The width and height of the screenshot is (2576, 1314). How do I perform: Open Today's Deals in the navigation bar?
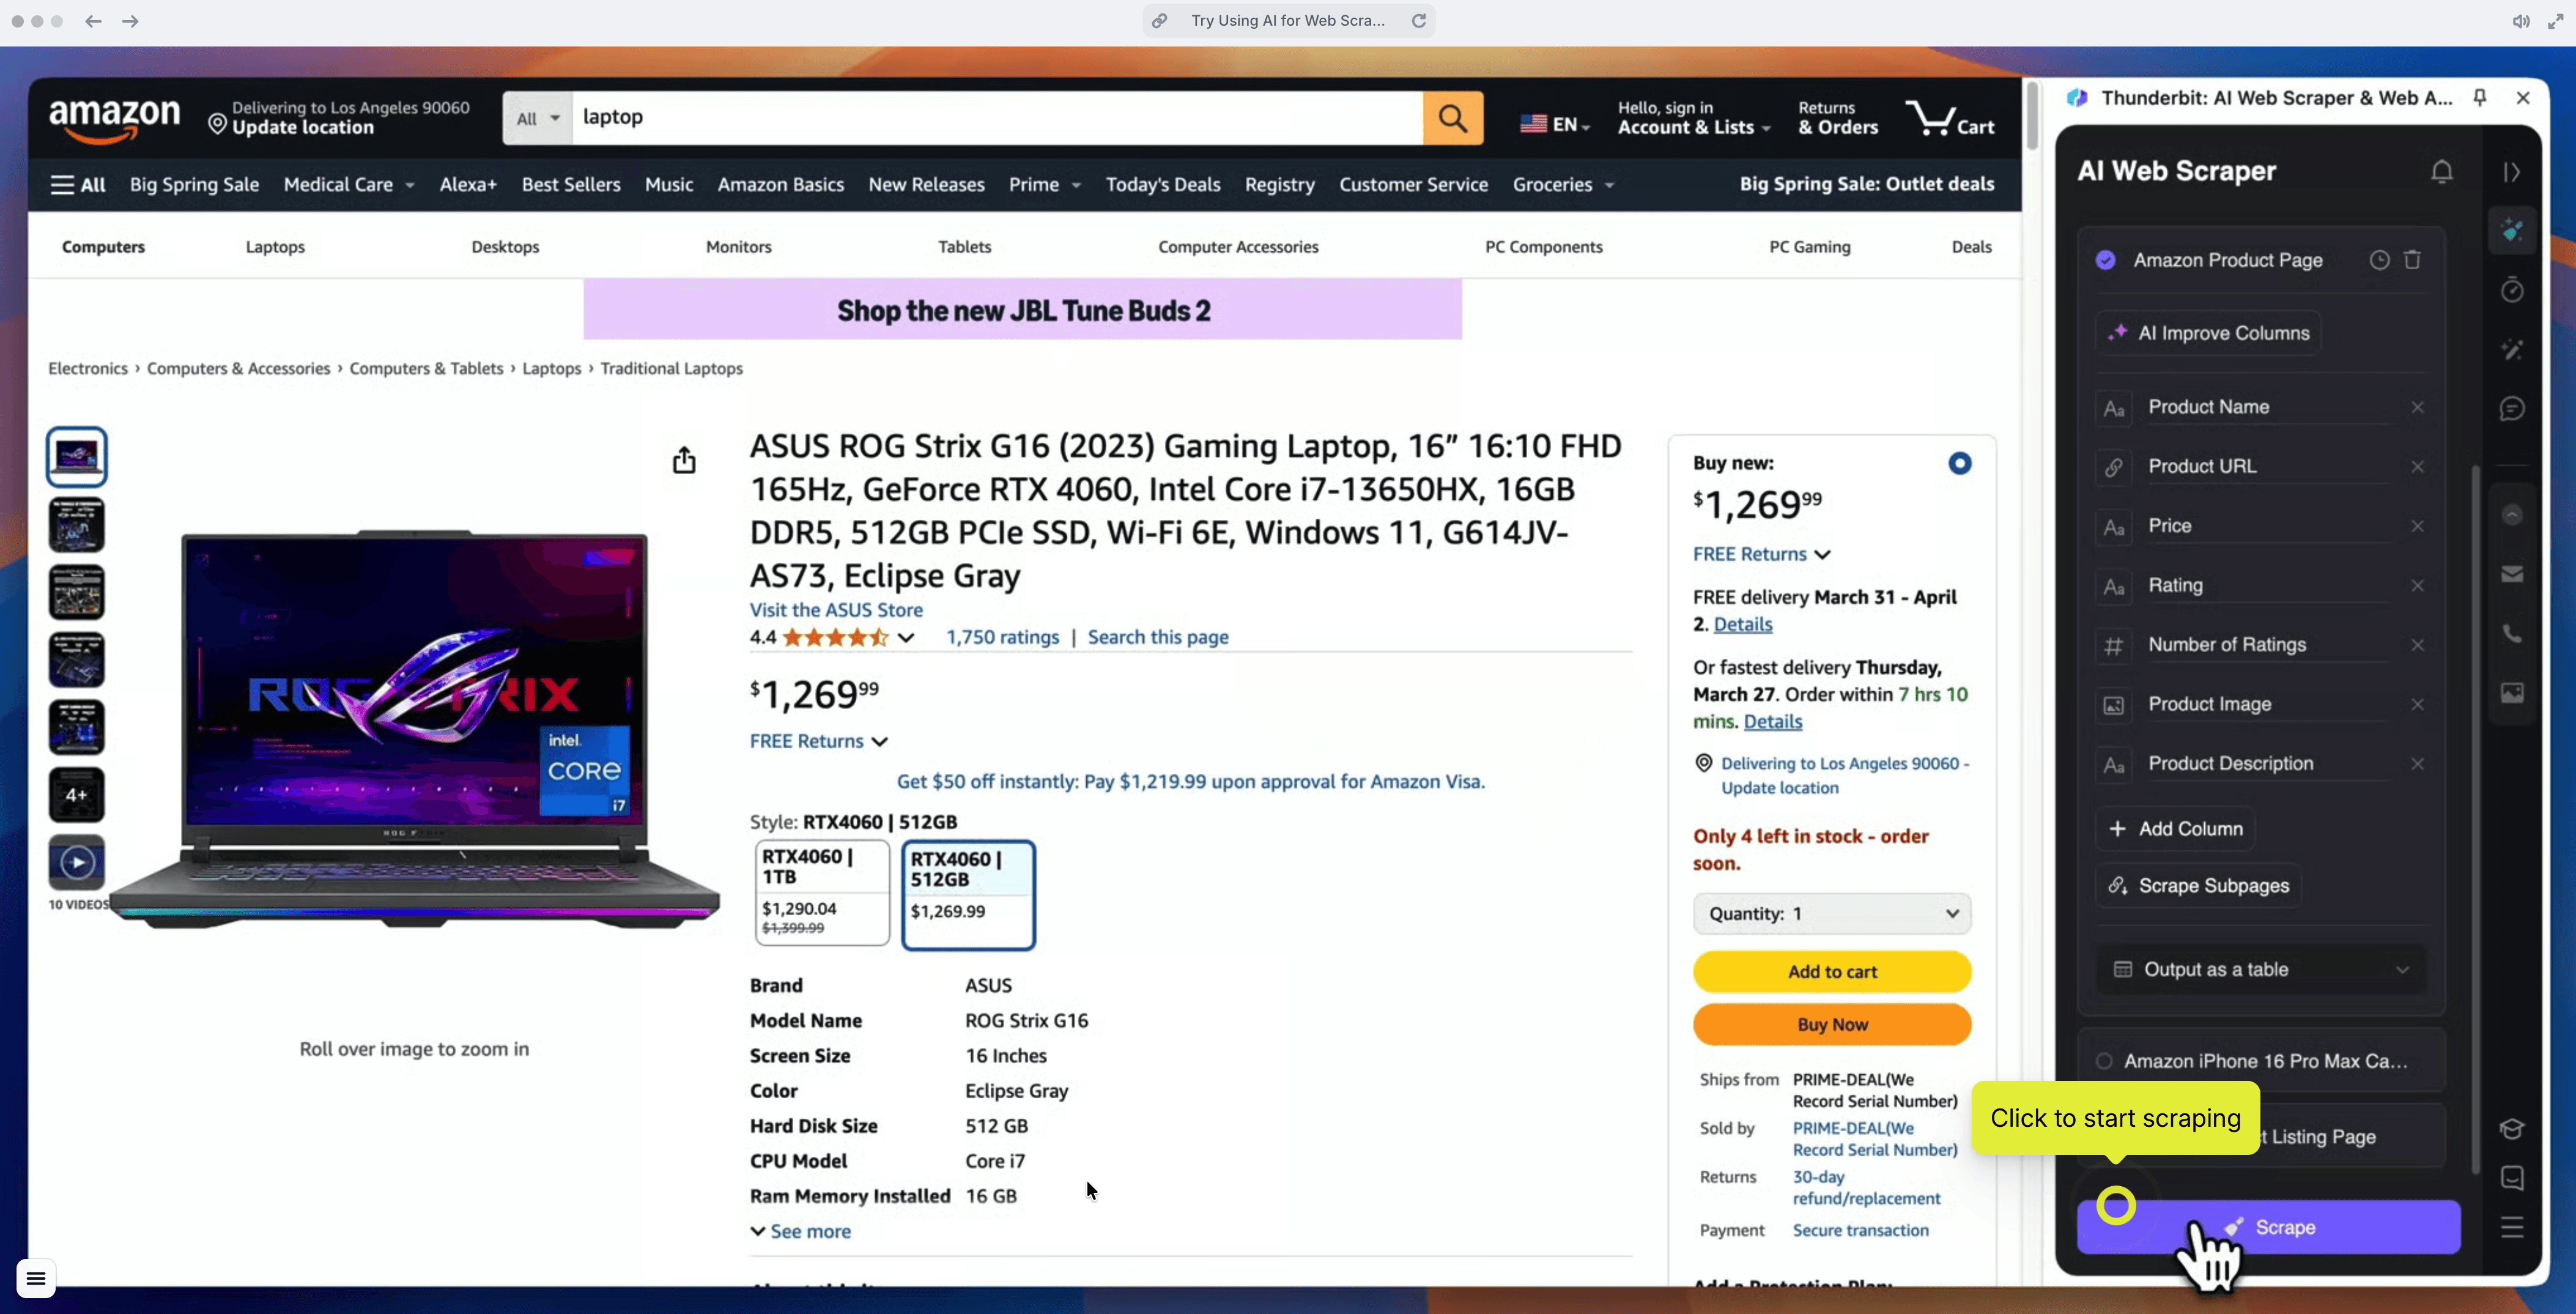pyautogui.click(x=1163, y=185)
